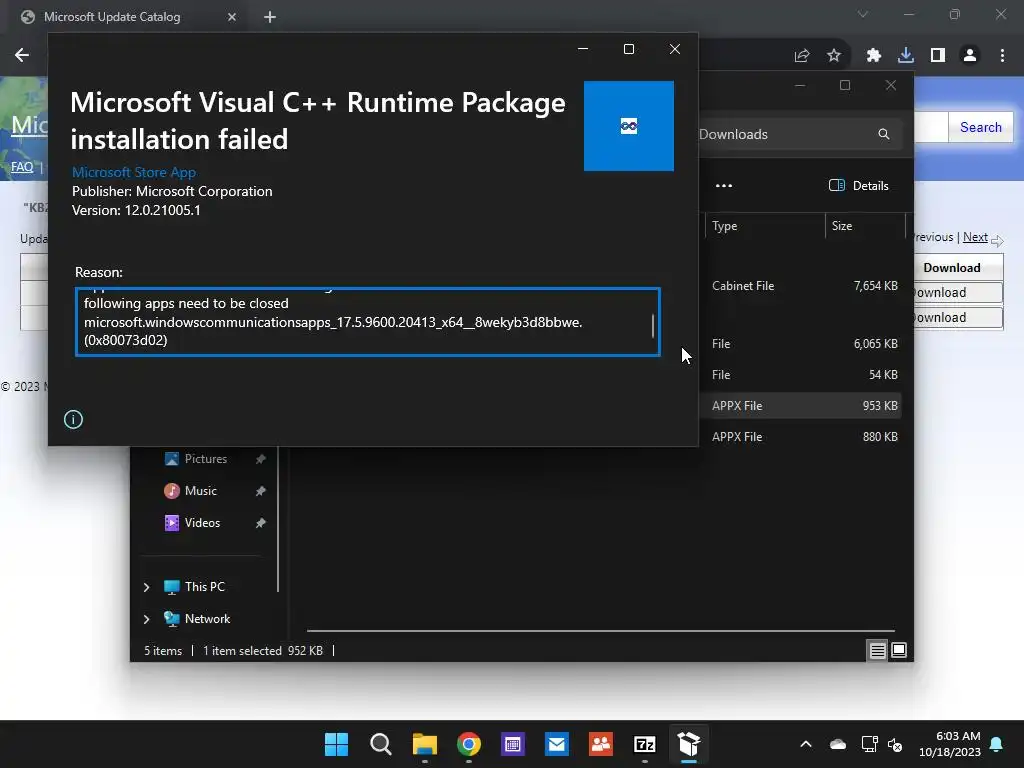Click the Next link on catalog page
Image resolution: width=1024 pixels, height=768 pixels.
coord(975,237)
